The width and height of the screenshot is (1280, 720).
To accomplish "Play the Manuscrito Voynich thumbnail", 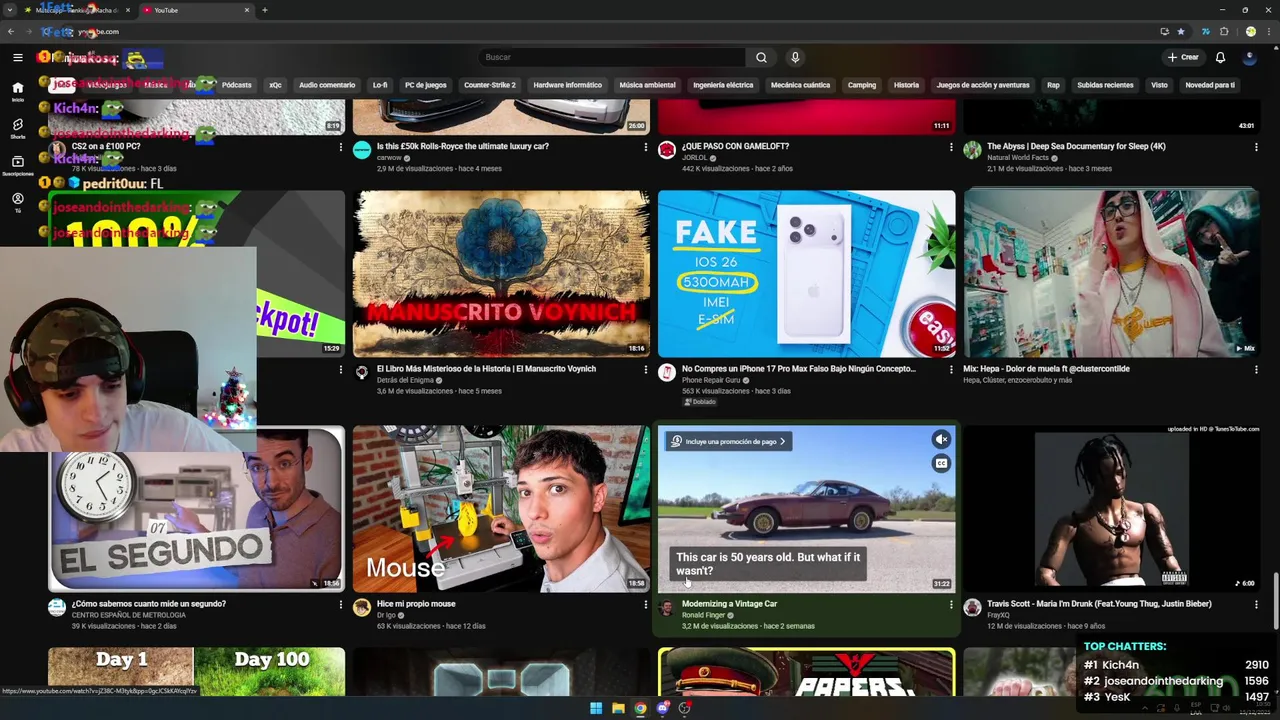I will tap(501, 273).
